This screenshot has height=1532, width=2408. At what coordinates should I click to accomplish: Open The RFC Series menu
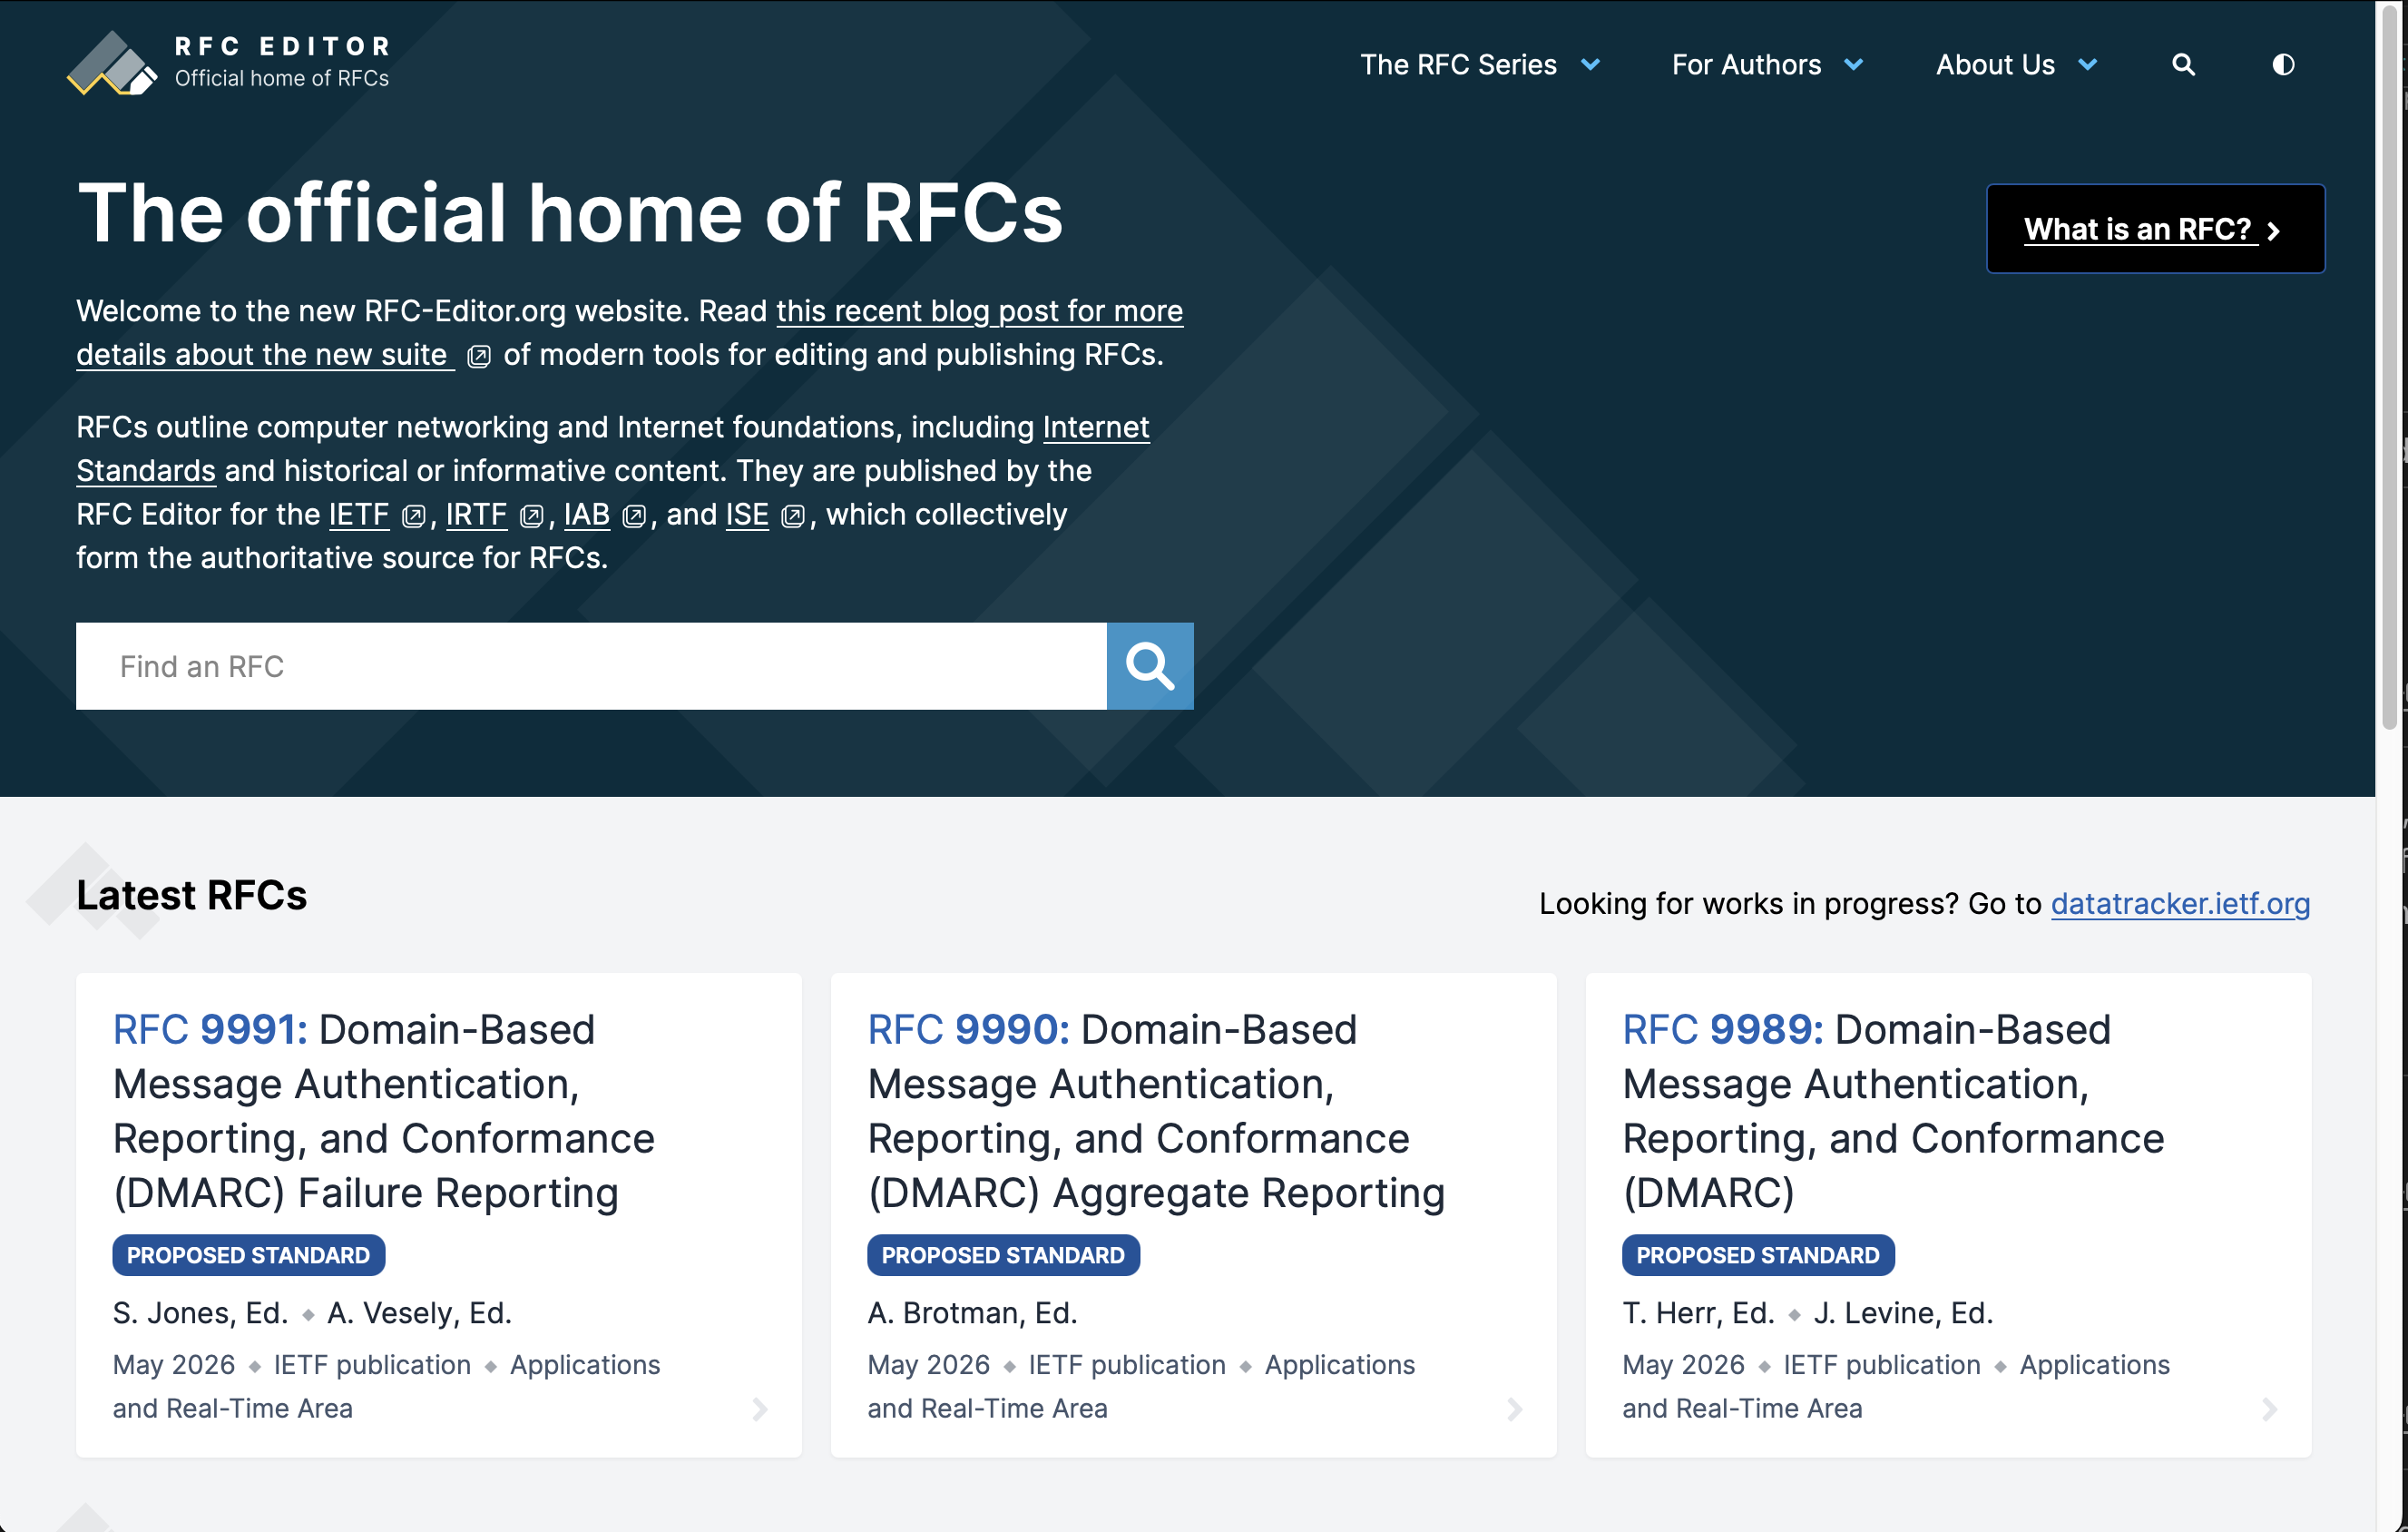click(x=1458, y=65)
